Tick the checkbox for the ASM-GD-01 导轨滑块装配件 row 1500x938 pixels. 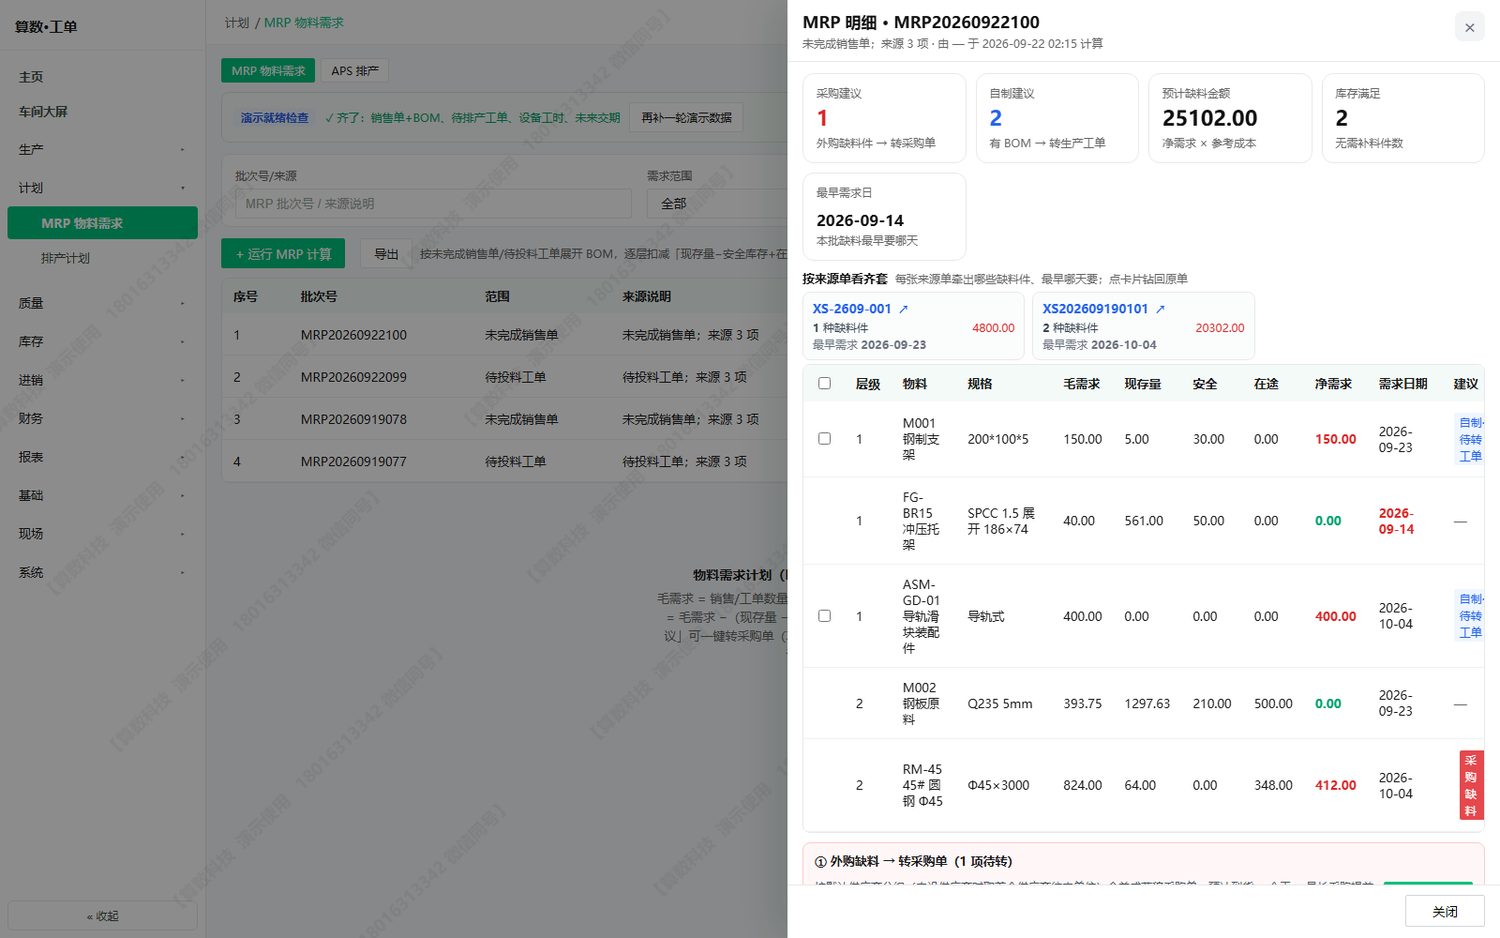(x=824, y=616)
